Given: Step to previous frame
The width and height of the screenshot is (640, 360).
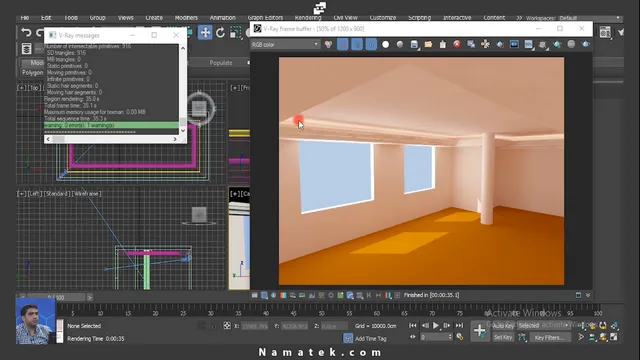Looking at the screenshot, I should [x=425, y=325].
